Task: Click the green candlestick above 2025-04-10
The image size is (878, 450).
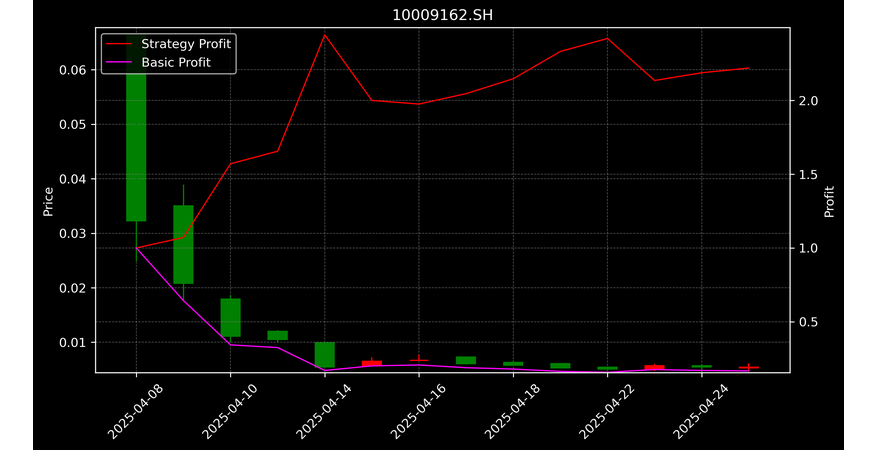Action: (231, 317)
